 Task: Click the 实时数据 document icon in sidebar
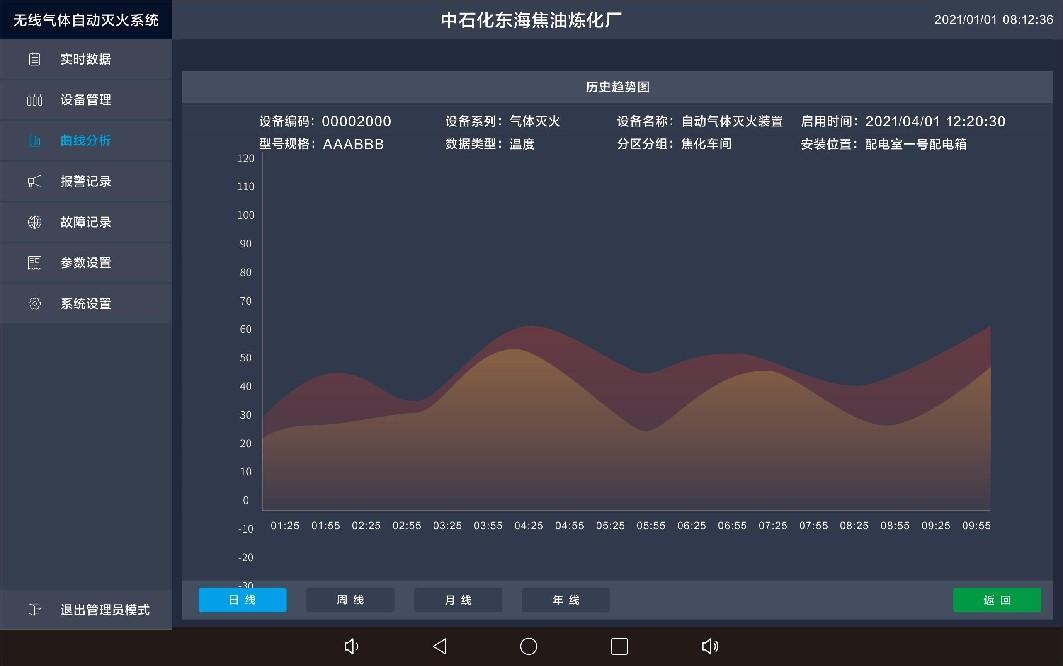coord(35,59)
